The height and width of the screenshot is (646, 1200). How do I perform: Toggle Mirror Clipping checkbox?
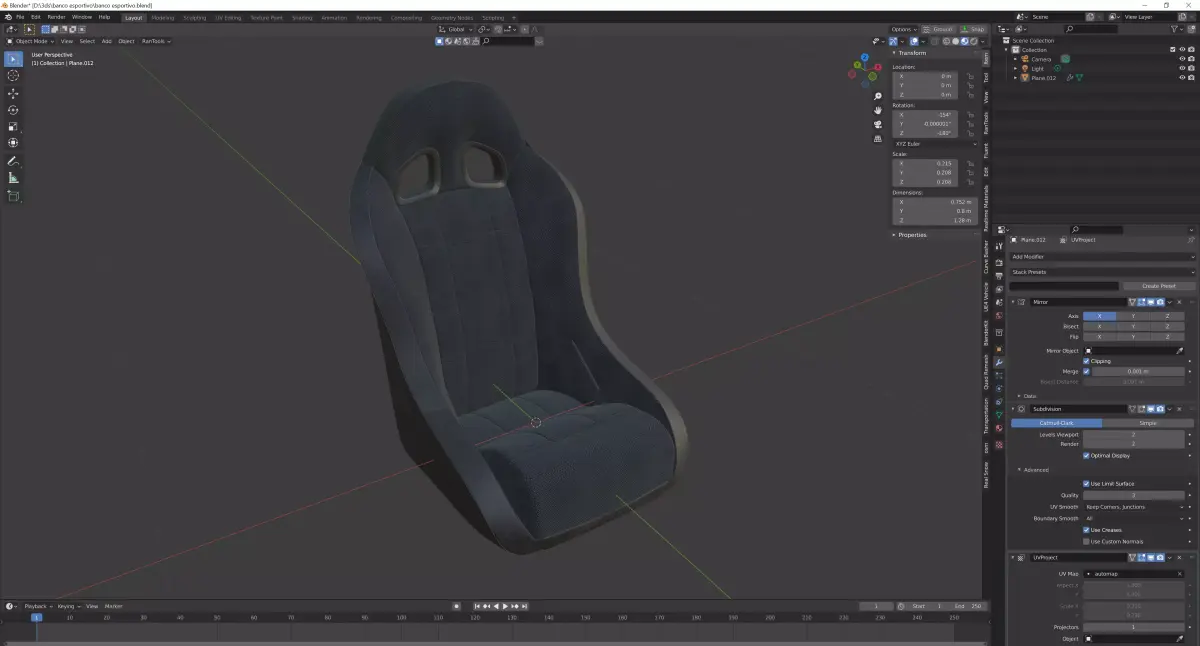[1087, 361]
